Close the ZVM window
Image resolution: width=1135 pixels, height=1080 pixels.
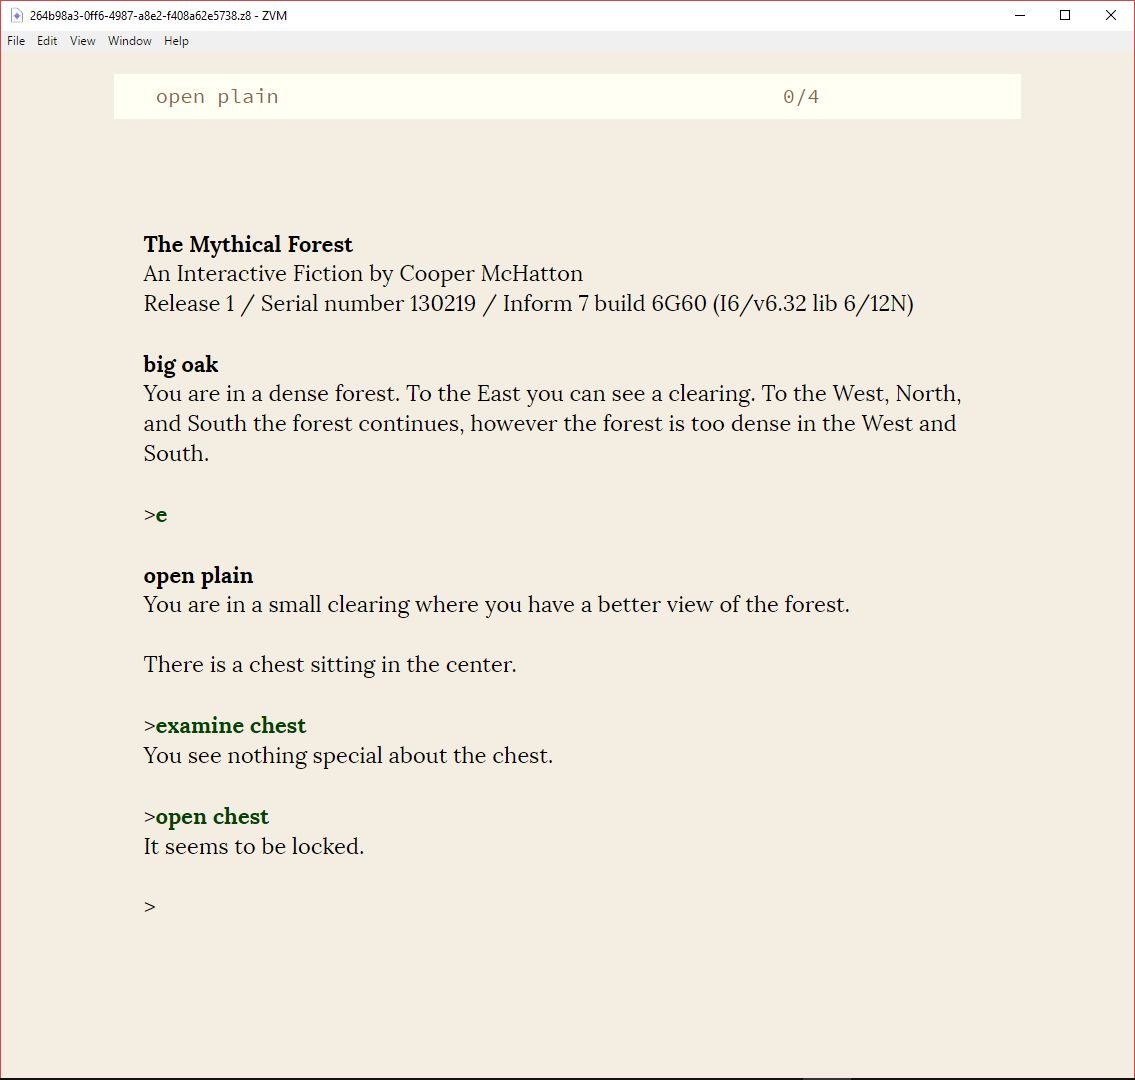1110,16
